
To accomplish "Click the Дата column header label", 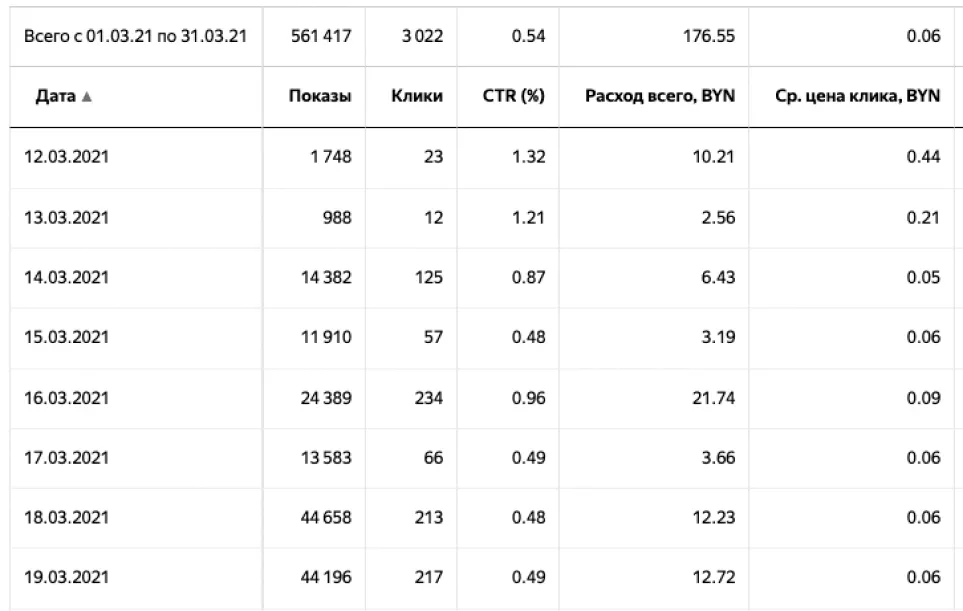I will click(55, 97).
